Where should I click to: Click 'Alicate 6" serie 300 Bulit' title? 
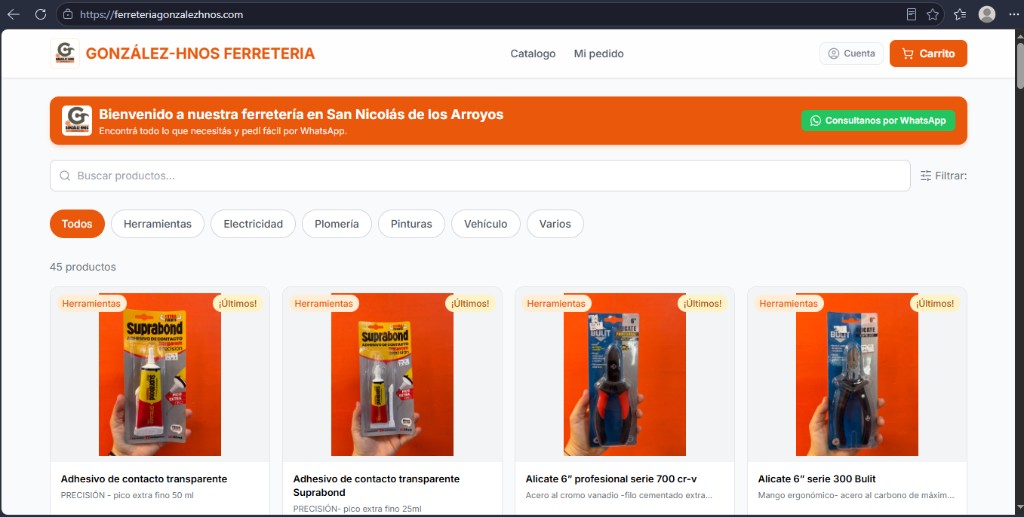click(x=816, y=478)
